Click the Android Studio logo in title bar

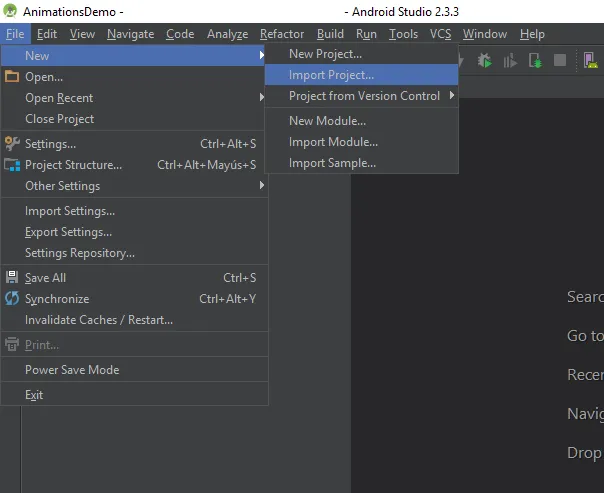coord(10,11)
